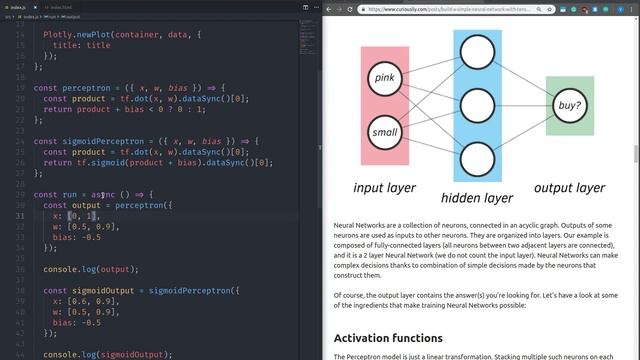Image resolution: width=640 pixels, height=360 pixels.
Task: Bookmark this page with the star
Action: (549, 9)
